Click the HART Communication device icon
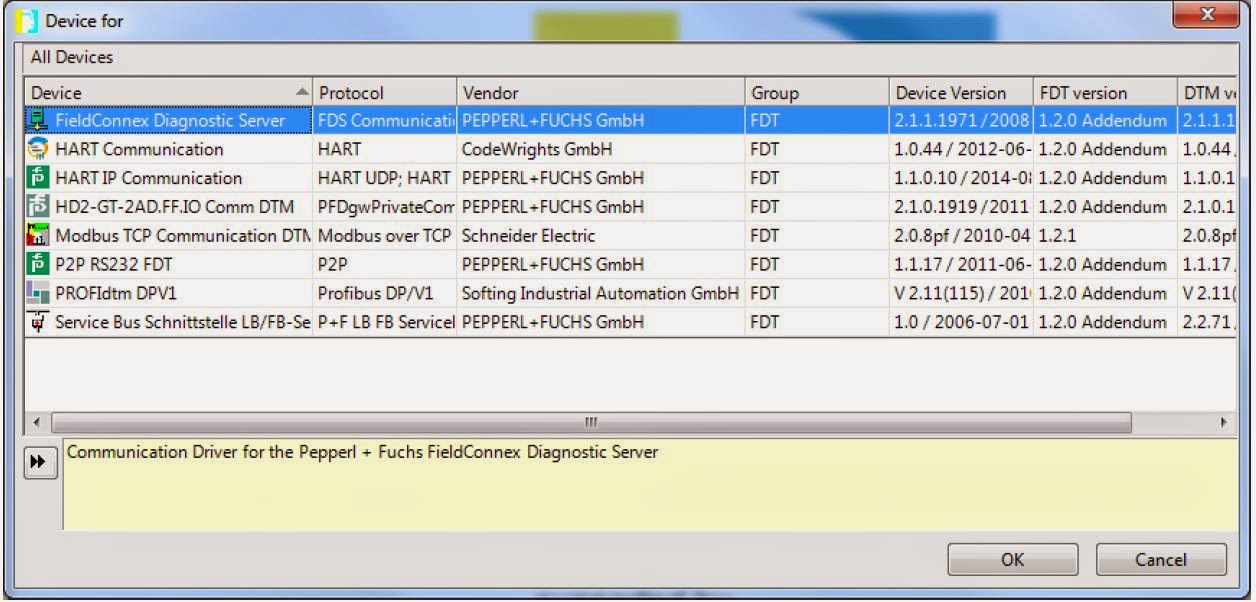Screen dimensions: 1256x602 tap(39, 150)
